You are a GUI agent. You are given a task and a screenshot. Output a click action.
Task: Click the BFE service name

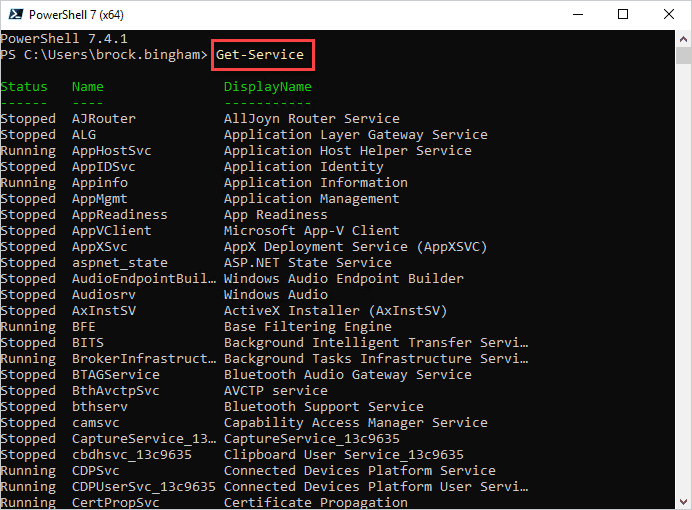pyautogui.click(x=84, y=326)
